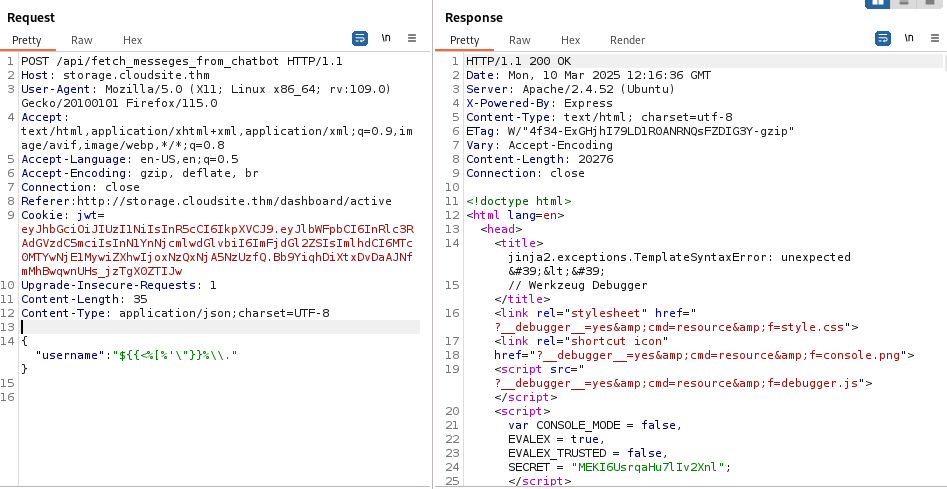Screen dimensions: 947x489
Task: Toggle non-printable characters (\n) in Response panel
Action: click(909, 38)
